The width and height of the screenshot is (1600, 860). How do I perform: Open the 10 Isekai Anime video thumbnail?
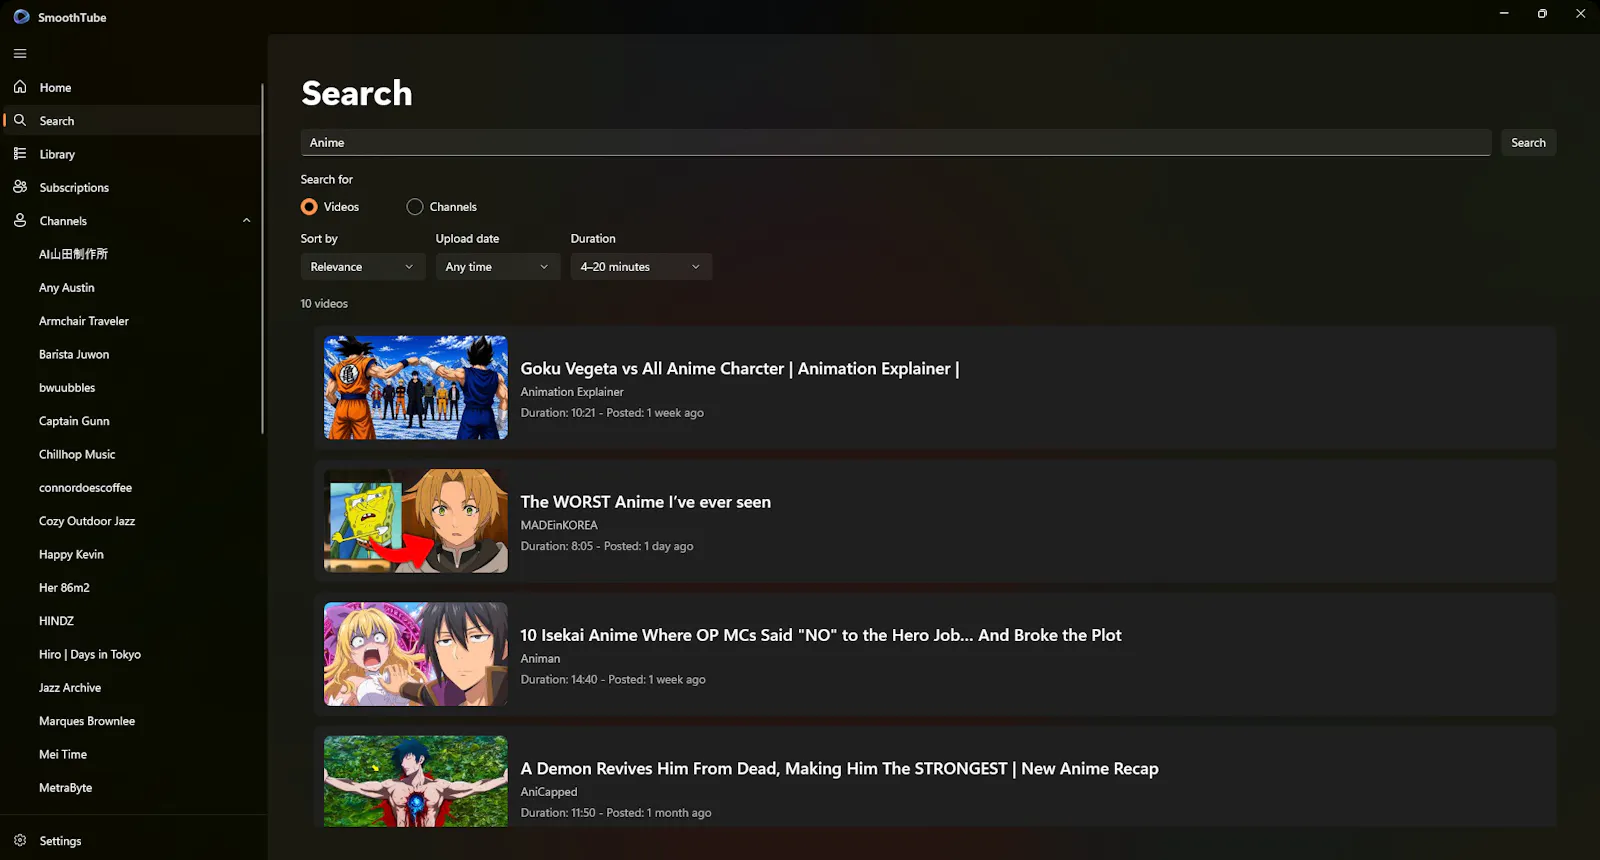tap(416, 654)
